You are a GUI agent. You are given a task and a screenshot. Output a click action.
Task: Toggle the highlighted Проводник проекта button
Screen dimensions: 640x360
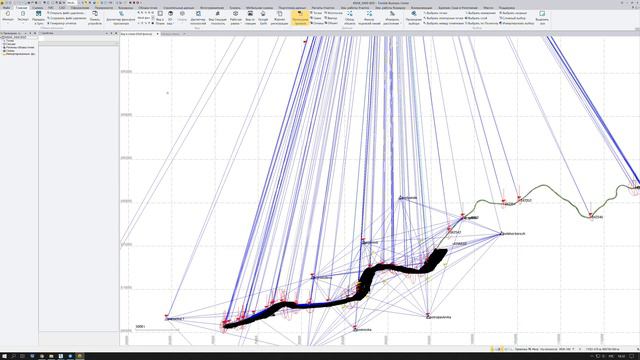(300, 18)
